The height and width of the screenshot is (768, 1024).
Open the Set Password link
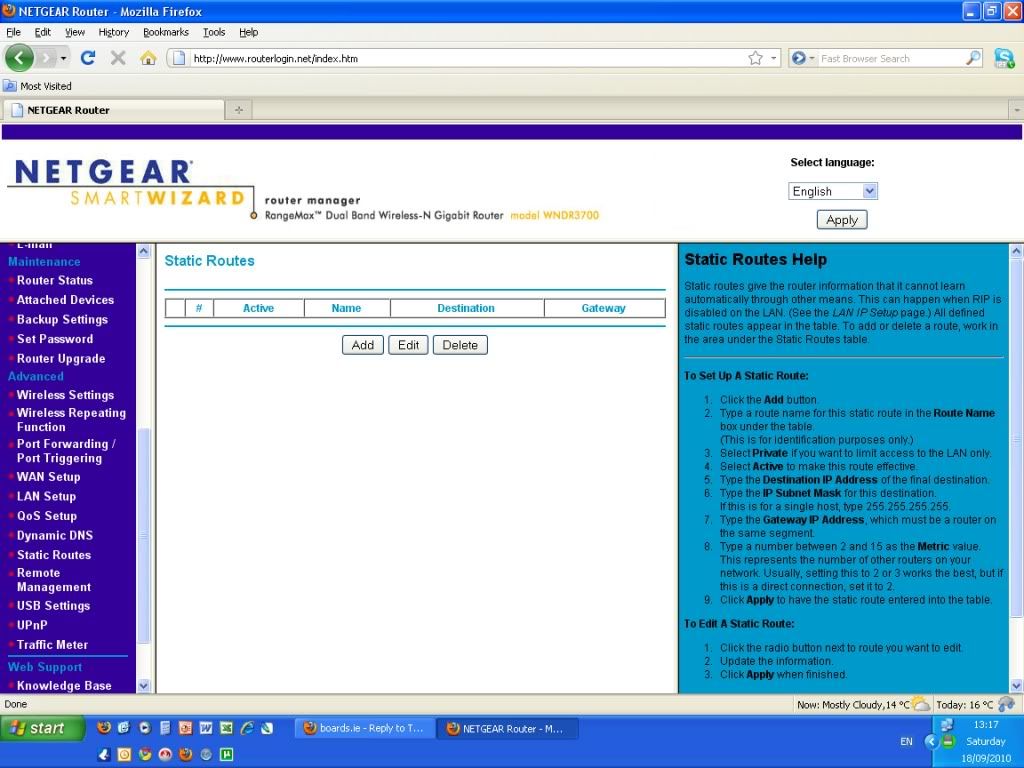(x=55, y=339)
